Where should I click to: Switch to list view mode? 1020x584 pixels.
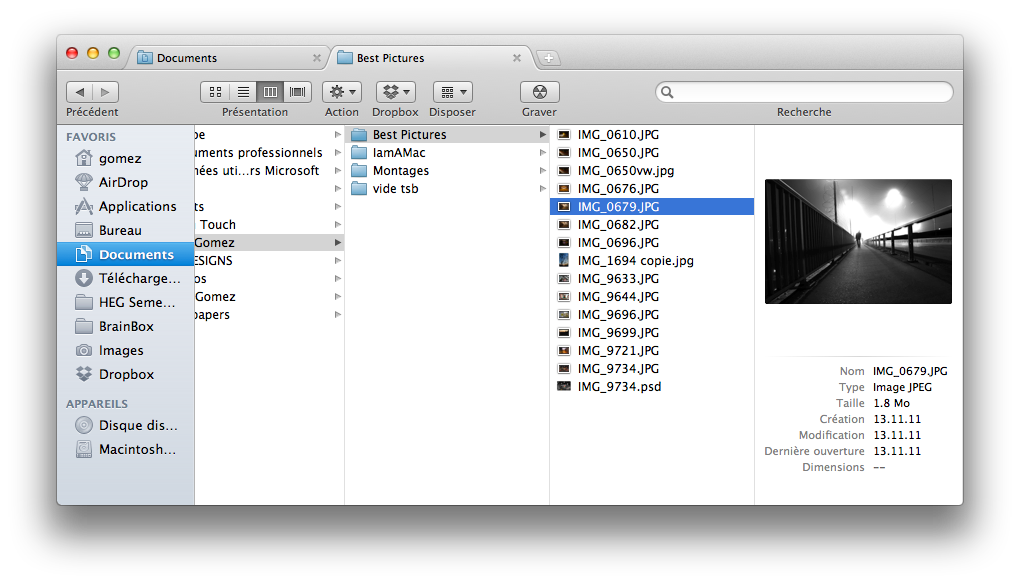coord(242,92)
